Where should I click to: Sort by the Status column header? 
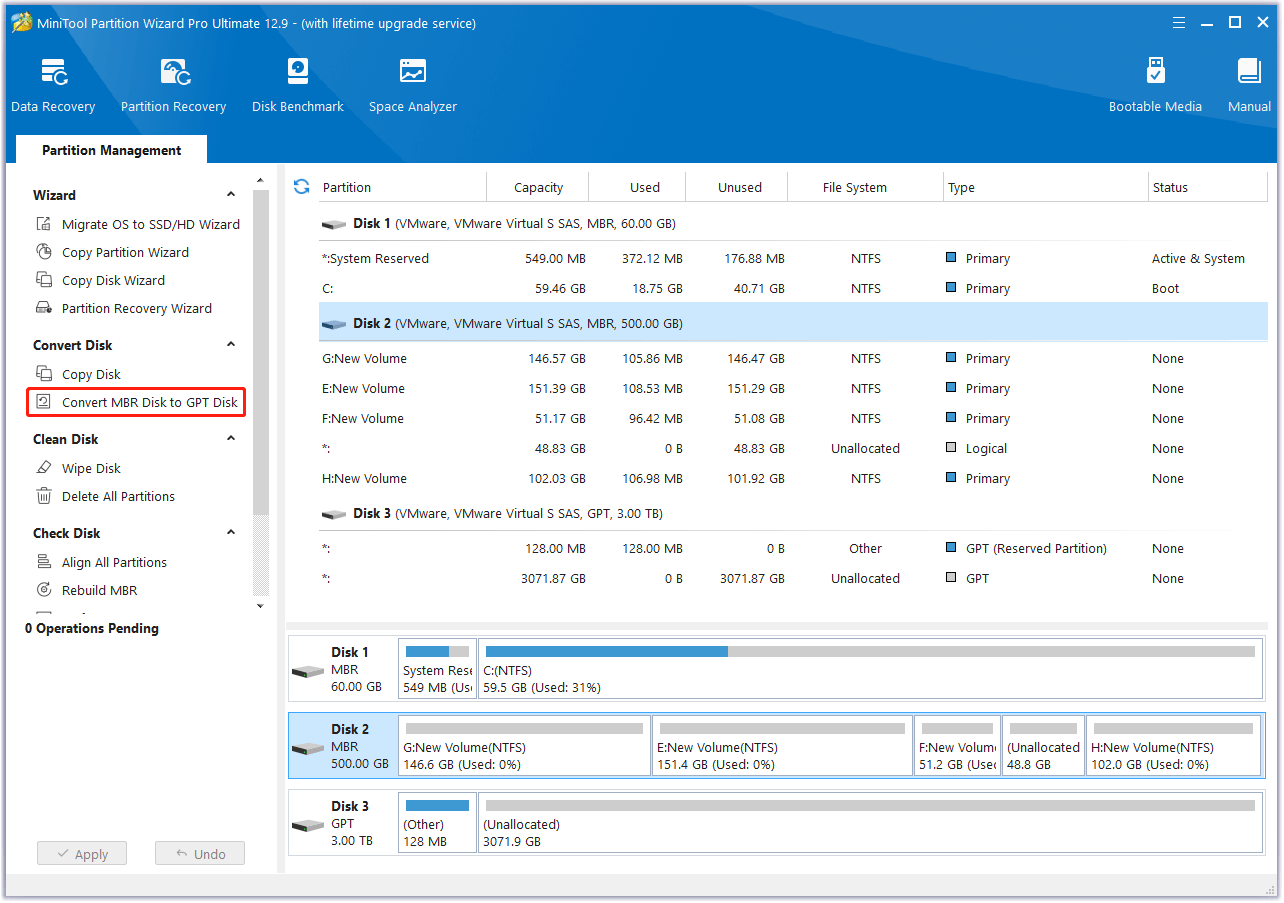point(1208,187)
